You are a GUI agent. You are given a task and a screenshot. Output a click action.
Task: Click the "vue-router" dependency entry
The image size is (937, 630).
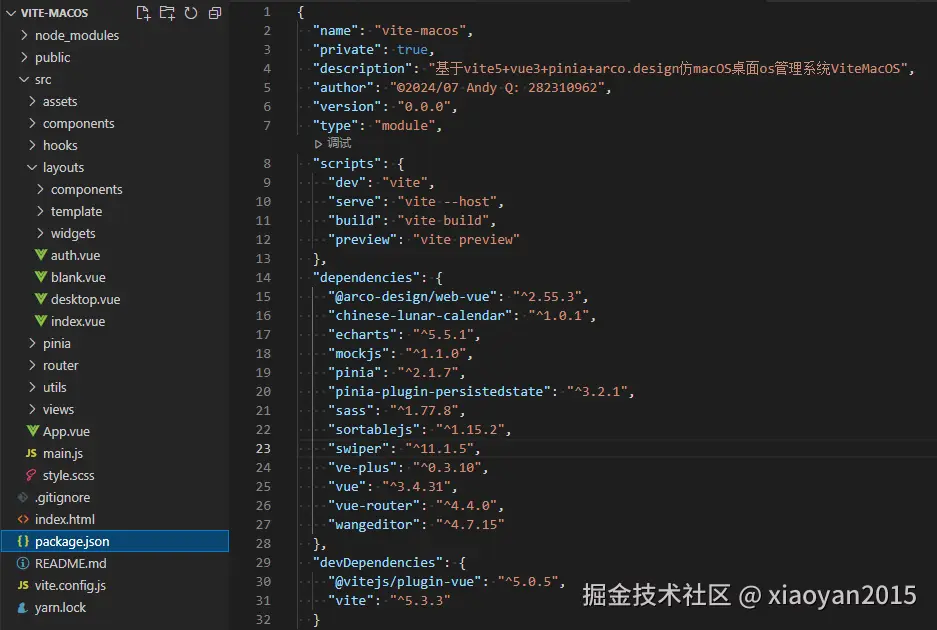(415, 506)
